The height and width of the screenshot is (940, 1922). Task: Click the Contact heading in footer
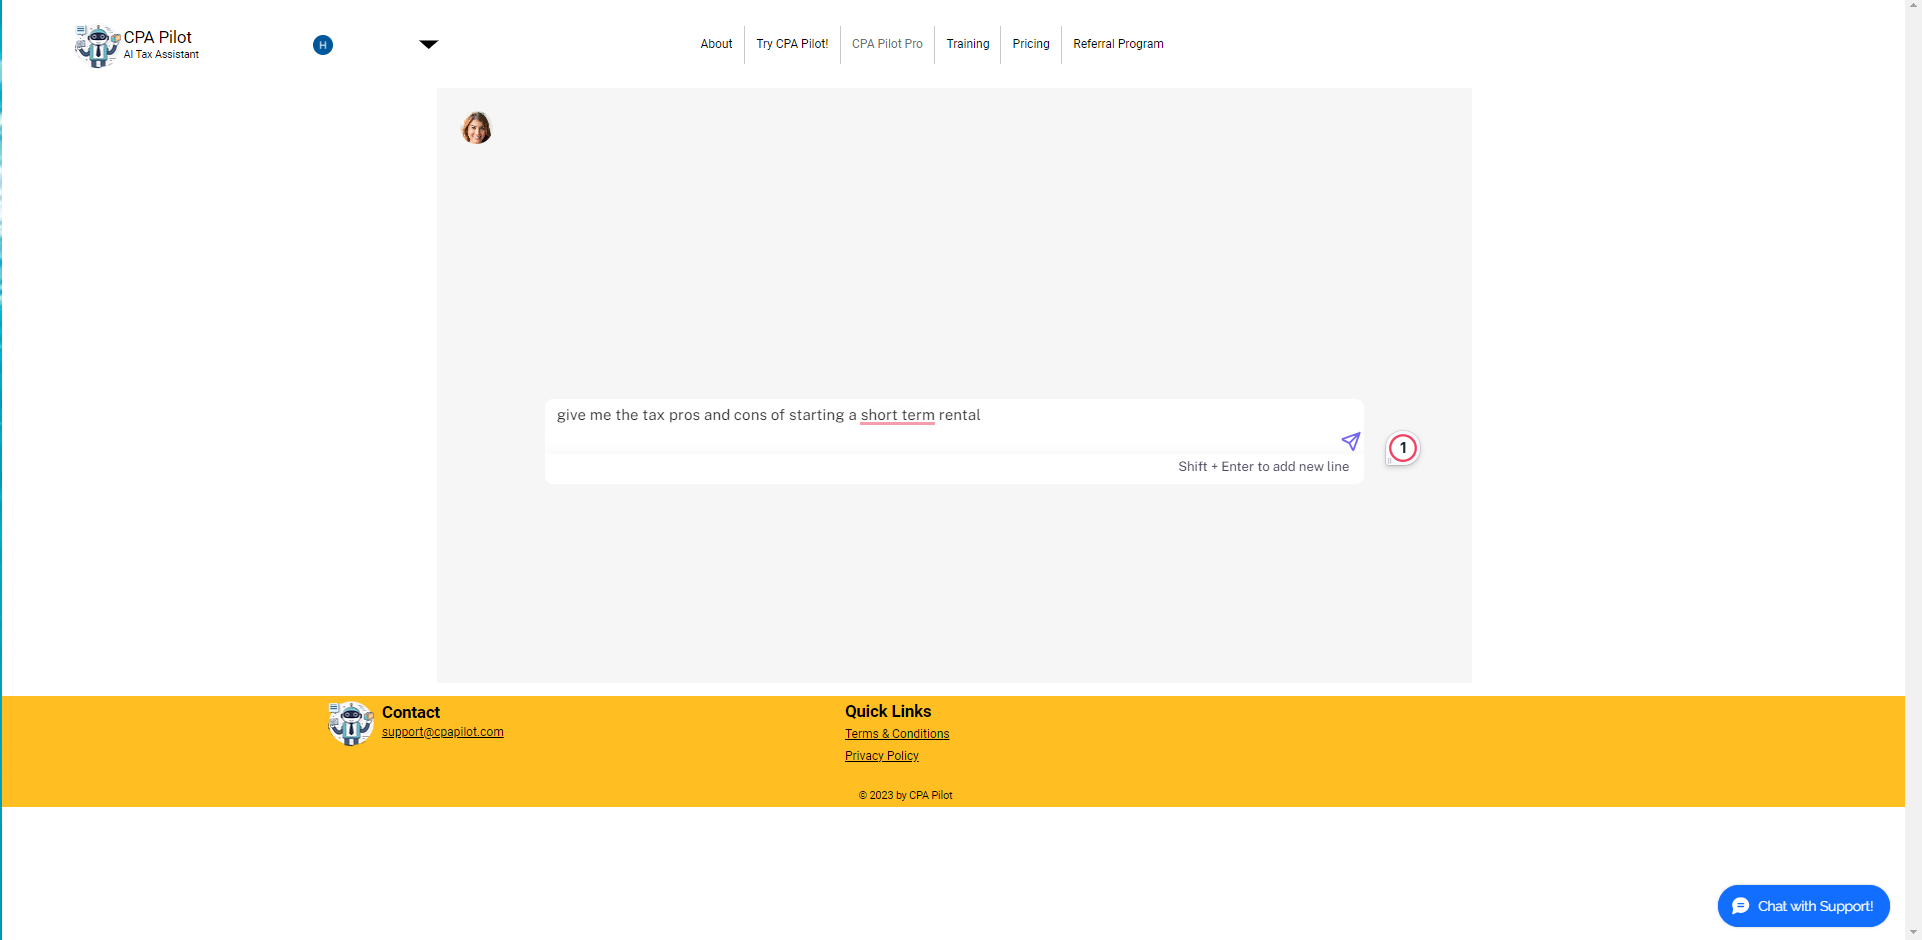[x=411, y=712]
